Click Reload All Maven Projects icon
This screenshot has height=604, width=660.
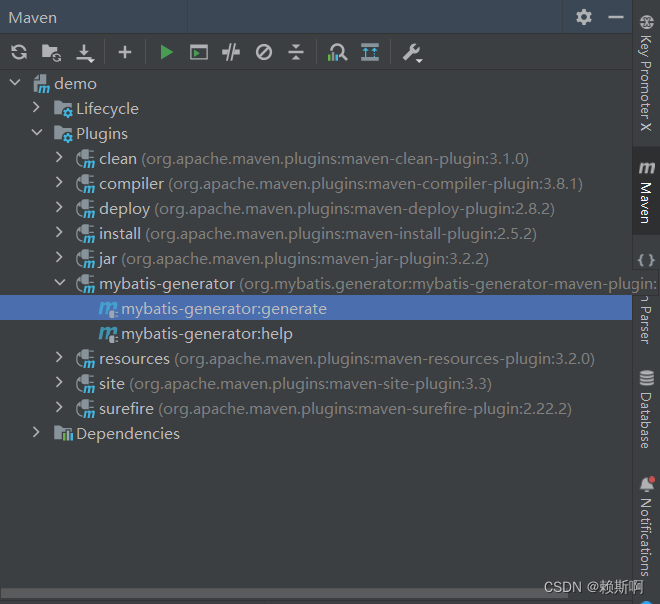(19, 52)
